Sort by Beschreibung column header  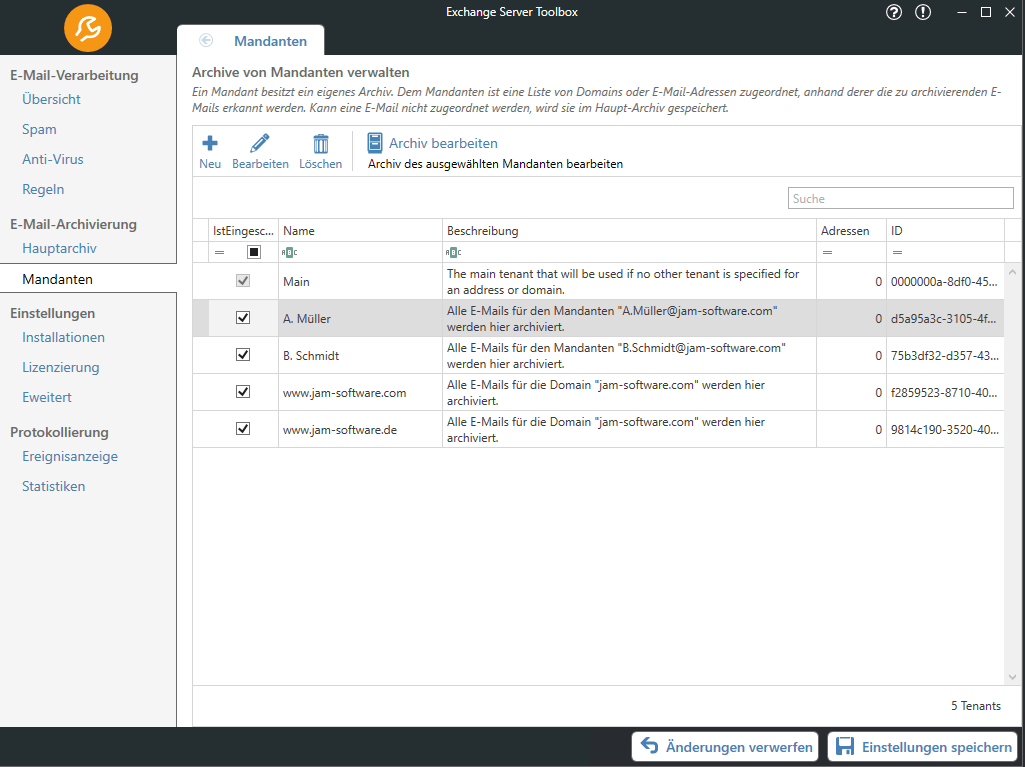tap(630, 231)
